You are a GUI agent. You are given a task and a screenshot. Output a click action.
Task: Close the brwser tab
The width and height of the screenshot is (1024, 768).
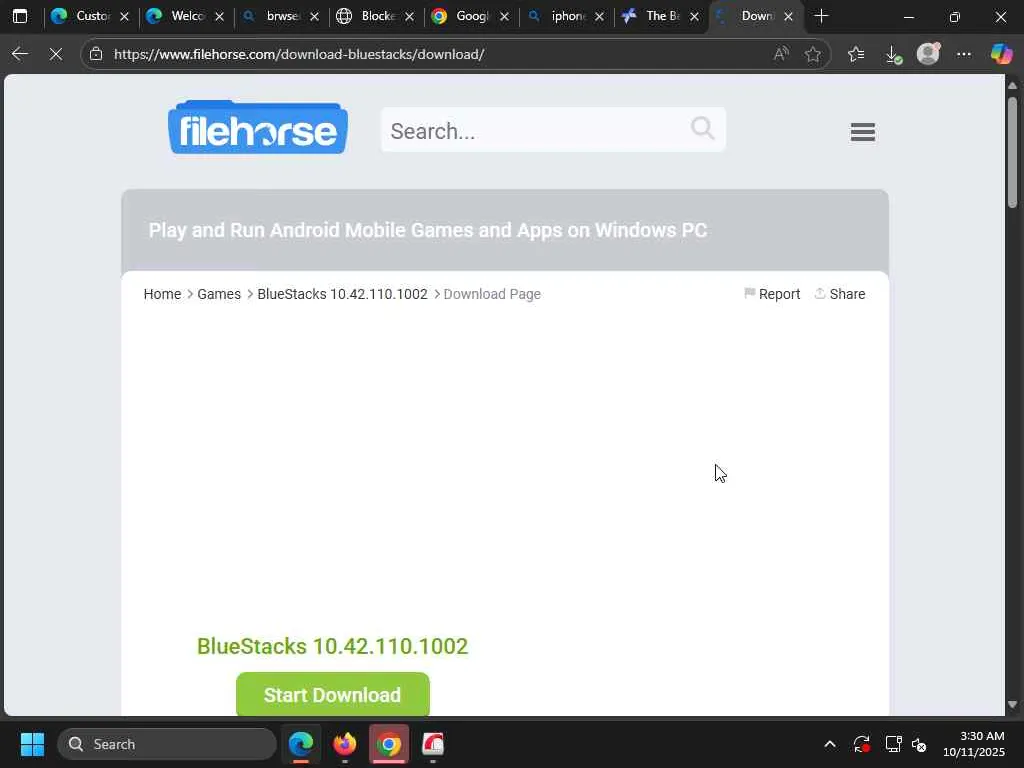(314, 17)
